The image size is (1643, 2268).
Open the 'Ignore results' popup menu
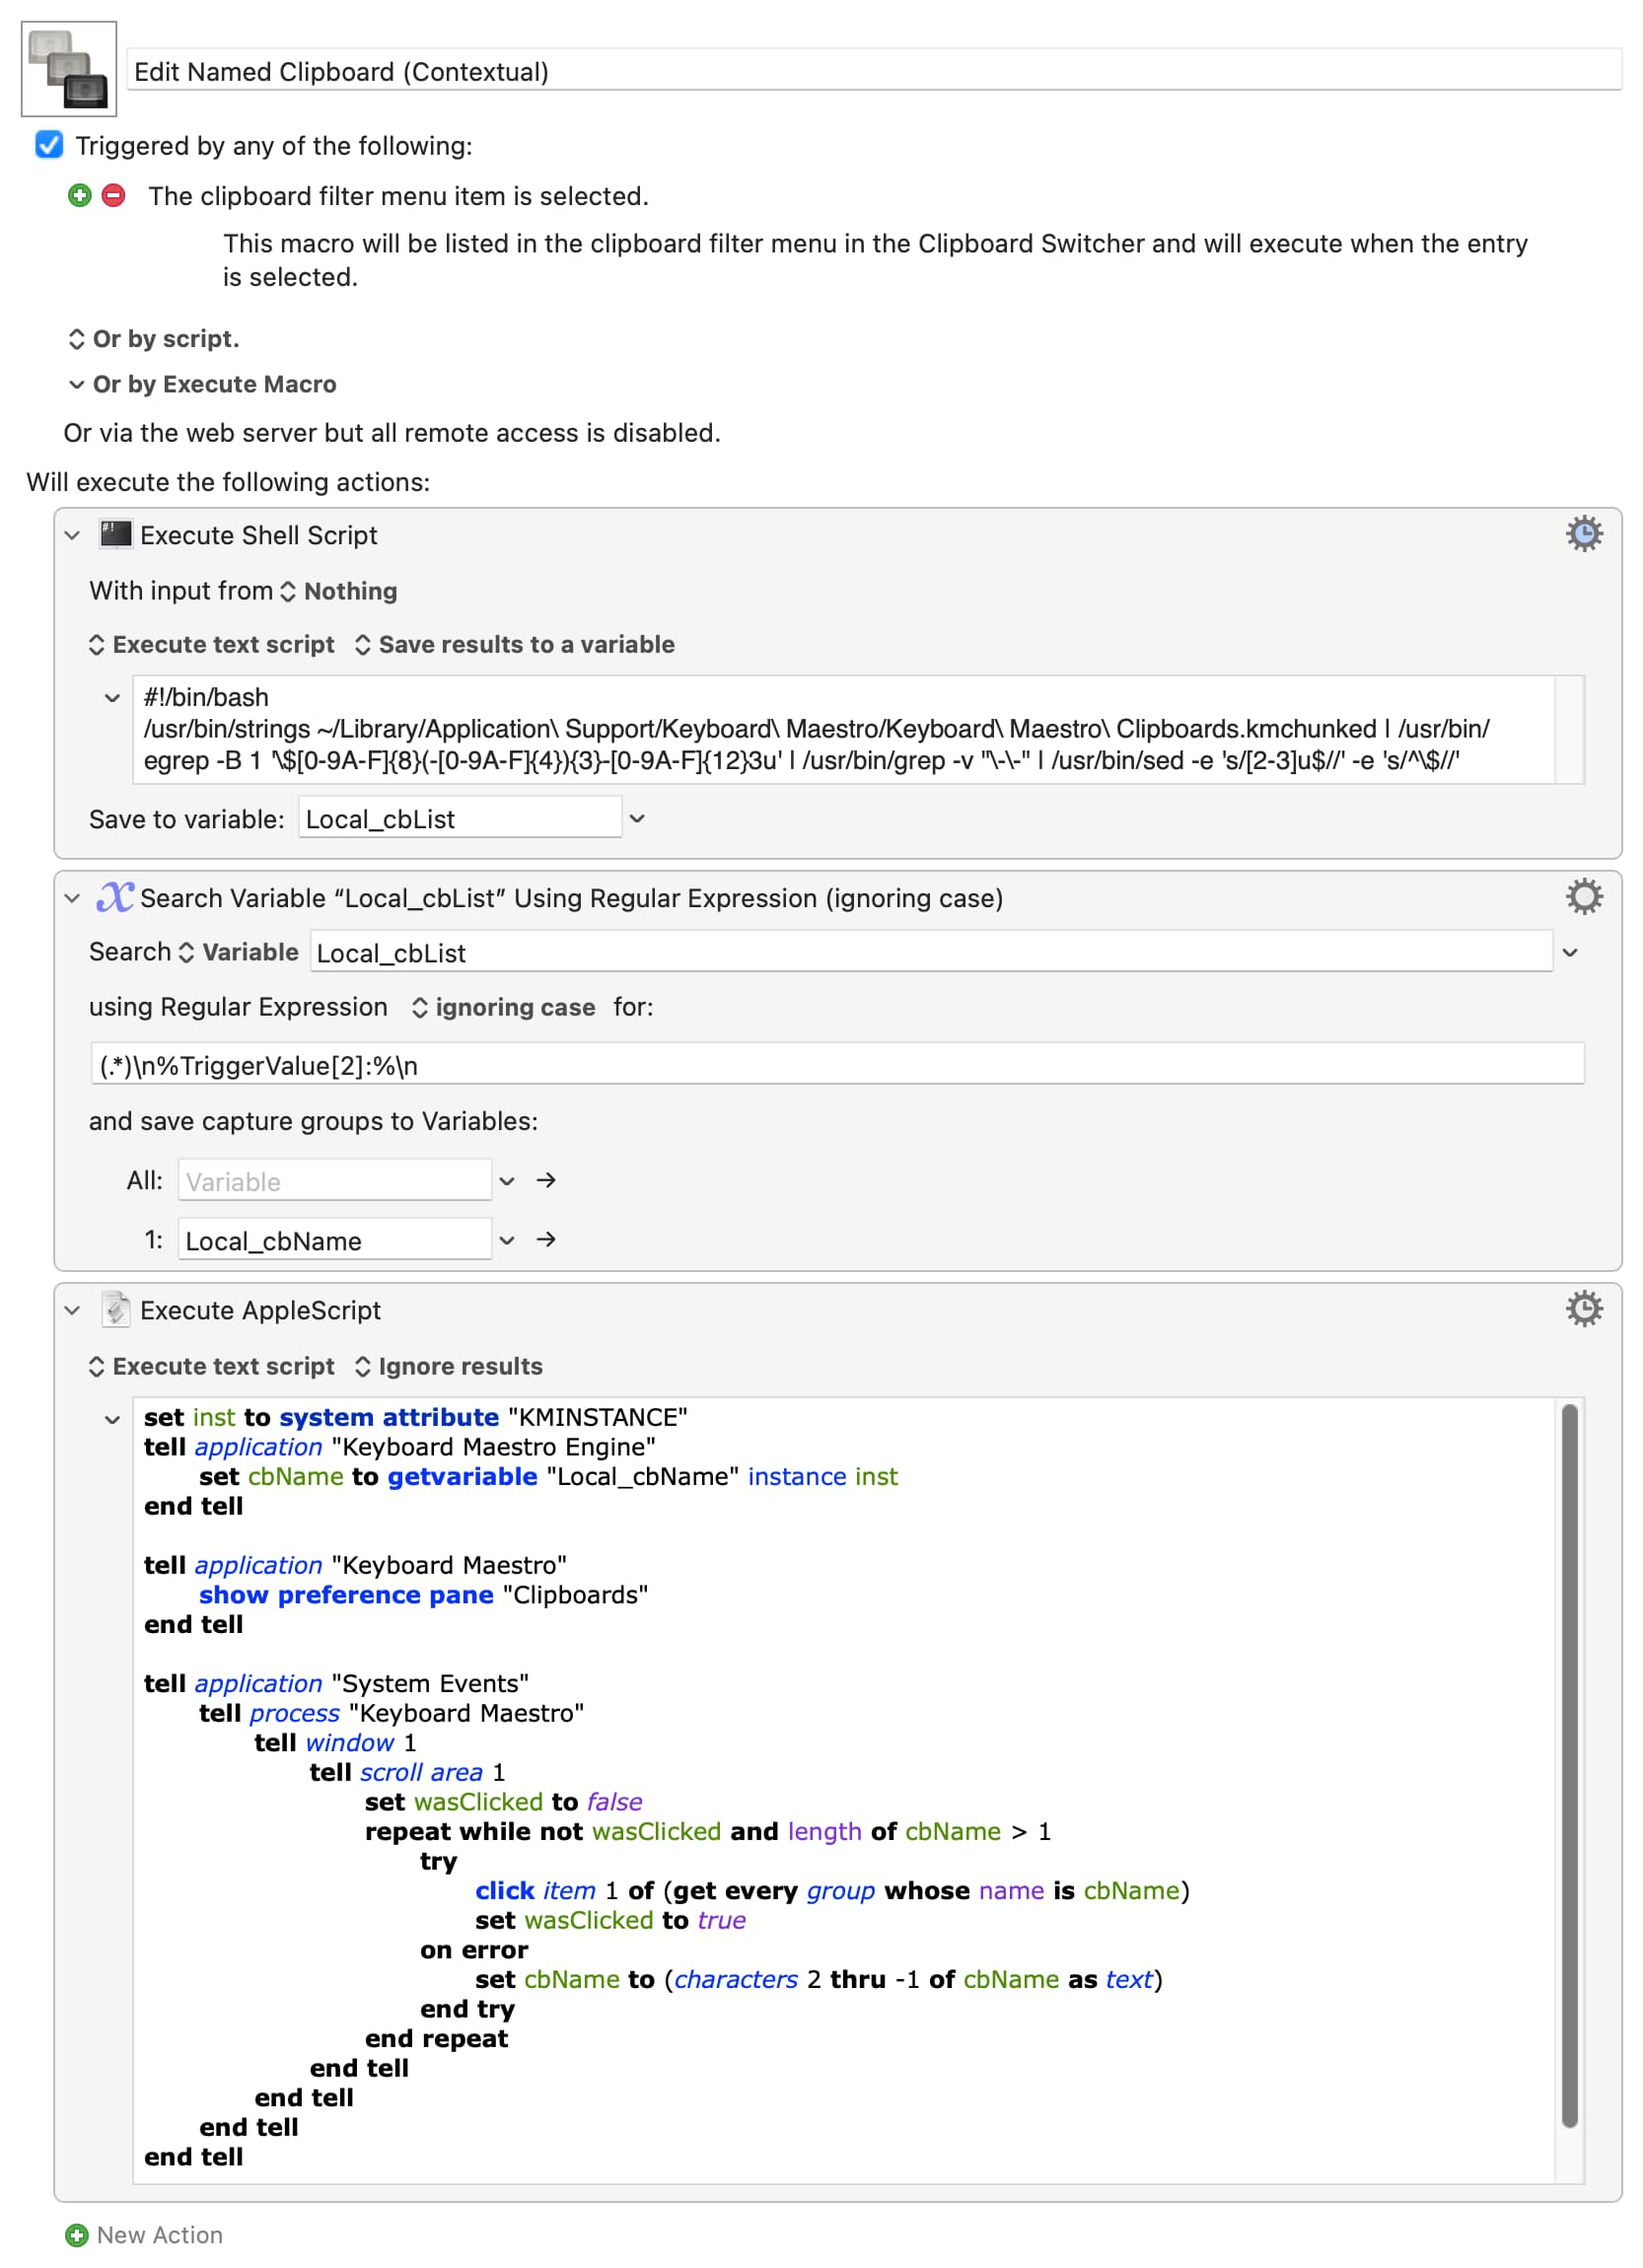tap(449, 1366)
